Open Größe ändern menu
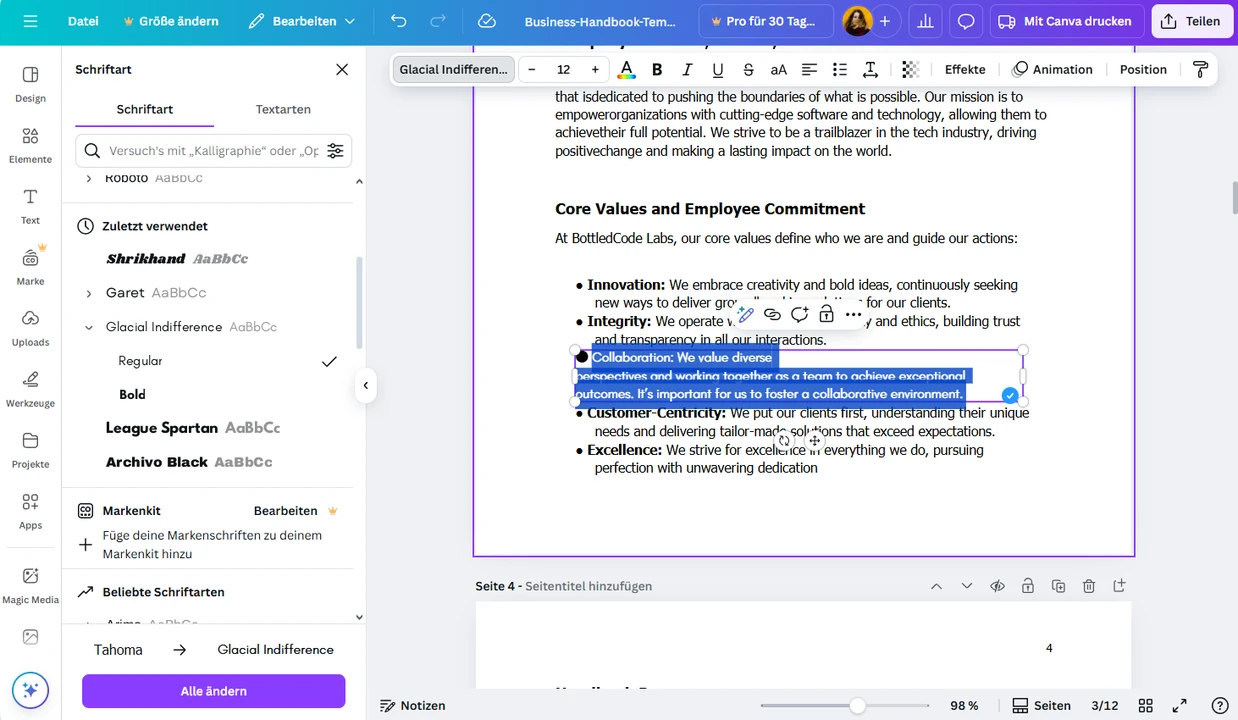The width and height of the screenshot is (1238, 720). point(170,21)
